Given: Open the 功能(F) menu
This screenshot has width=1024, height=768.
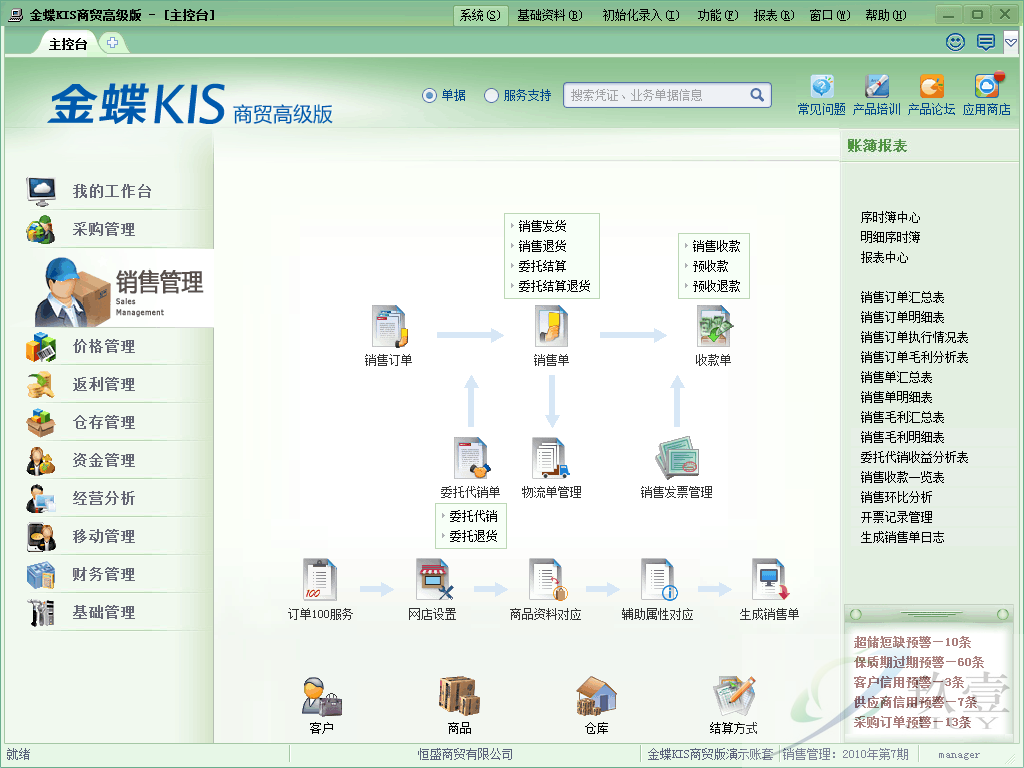Looking at the screenshot, I should coord(718,15).
